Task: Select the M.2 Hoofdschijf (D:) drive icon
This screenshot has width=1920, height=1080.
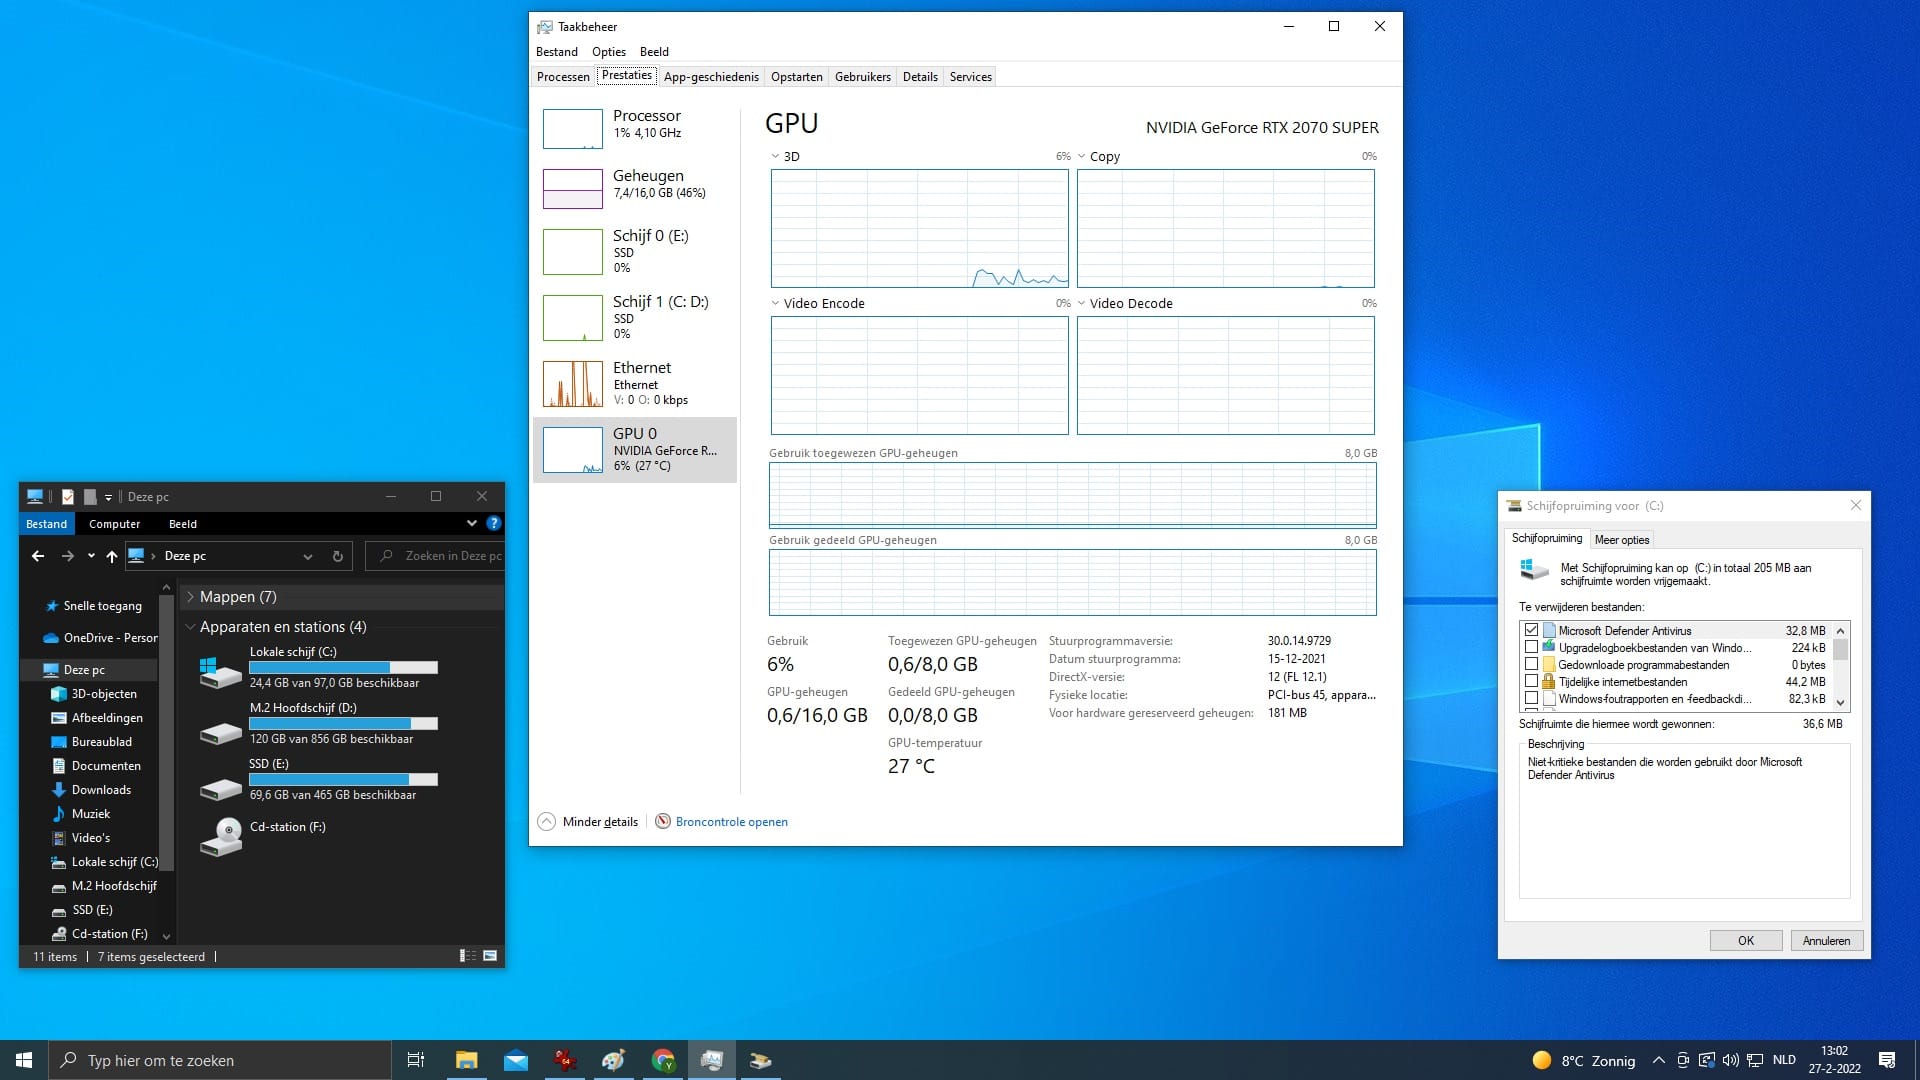Action: coord(220,733)
